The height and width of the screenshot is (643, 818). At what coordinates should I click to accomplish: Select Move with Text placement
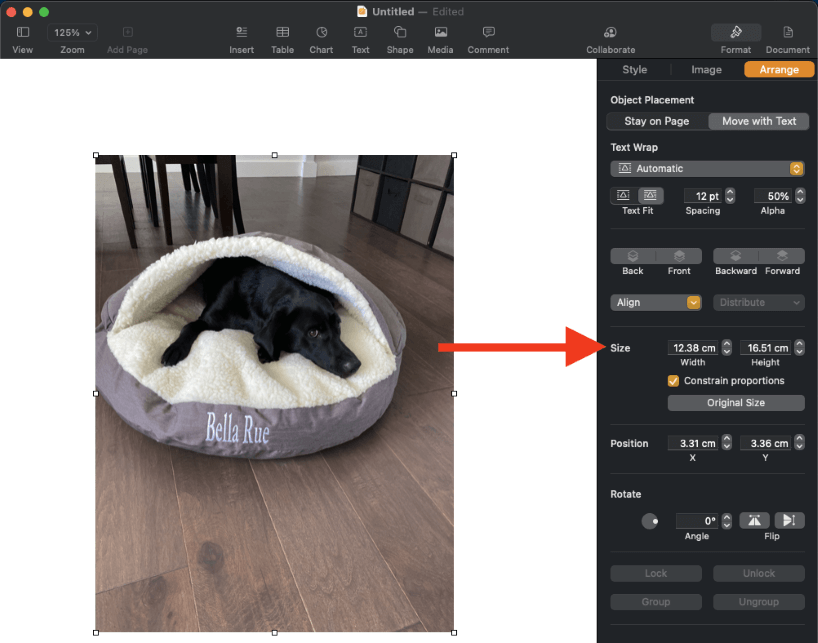coord(758,121)
